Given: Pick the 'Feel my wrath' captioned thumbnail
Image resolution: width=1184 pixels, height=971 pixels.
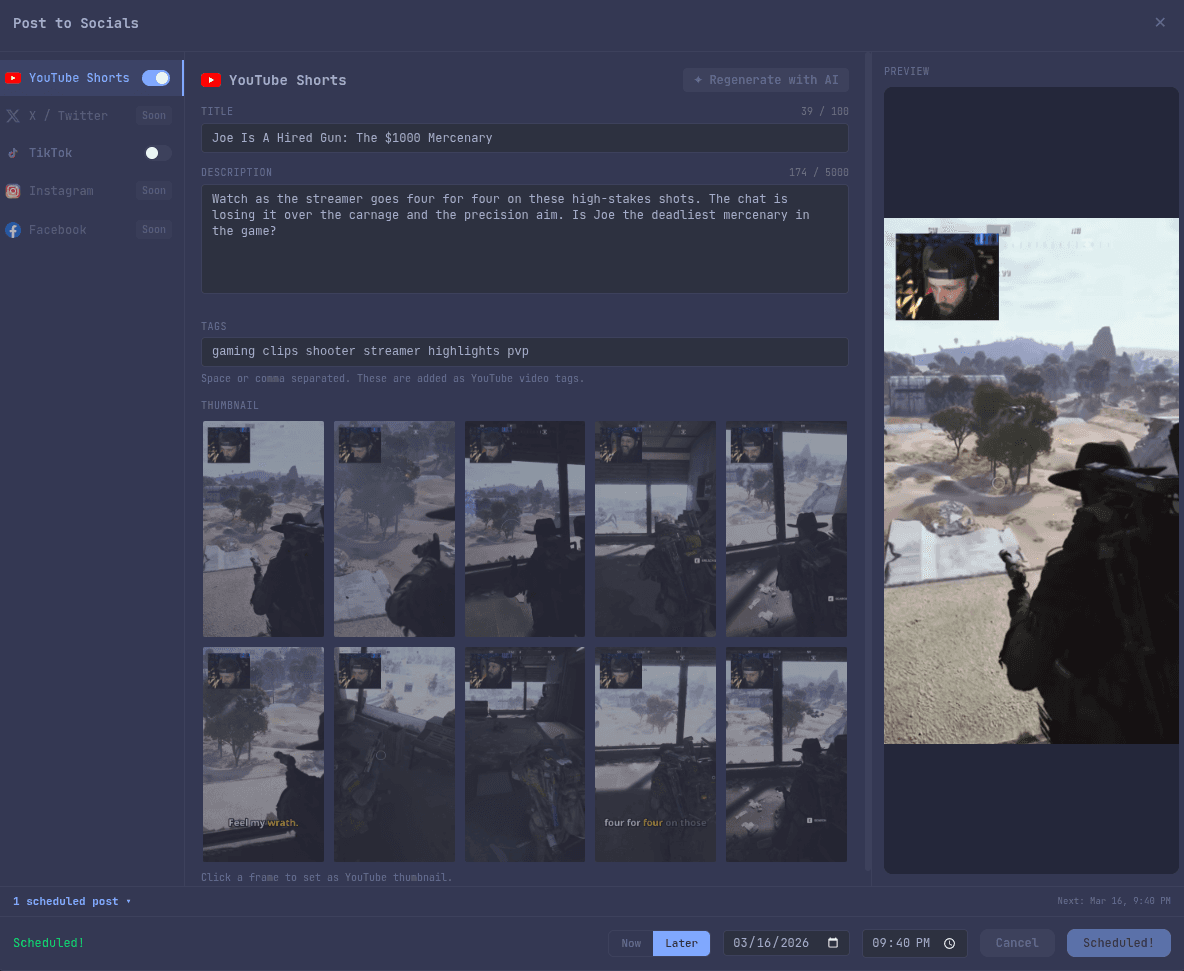Looking at the screenshot, I should tap(263, 754).
